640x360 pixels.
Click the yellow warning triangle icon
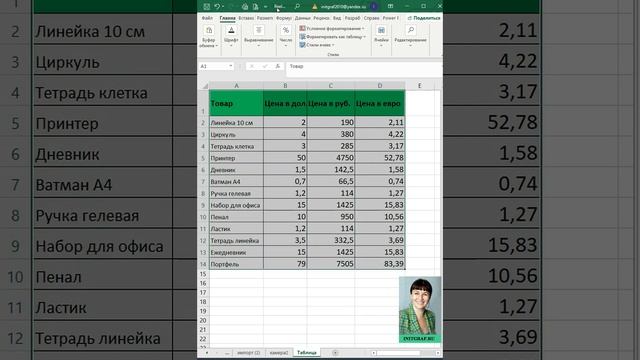coord(314,7)
